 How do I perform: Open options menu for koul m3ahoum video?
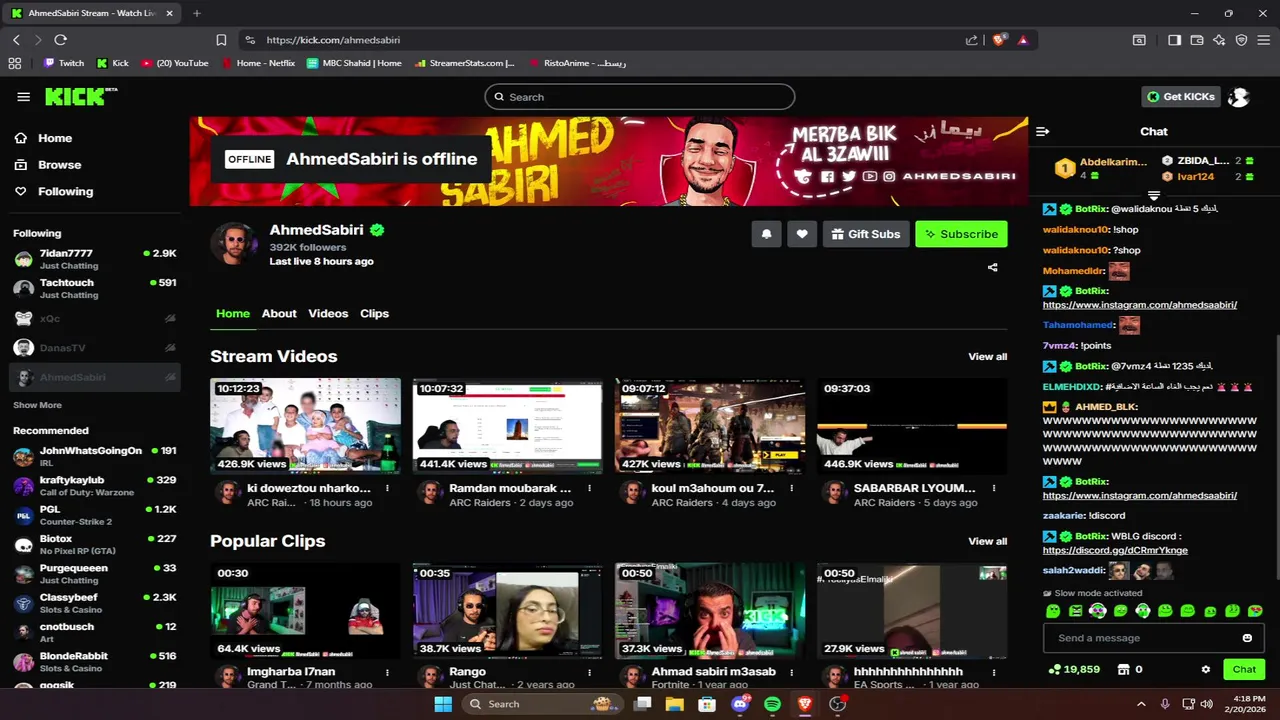pyautogui.click(x=791, y=488)
